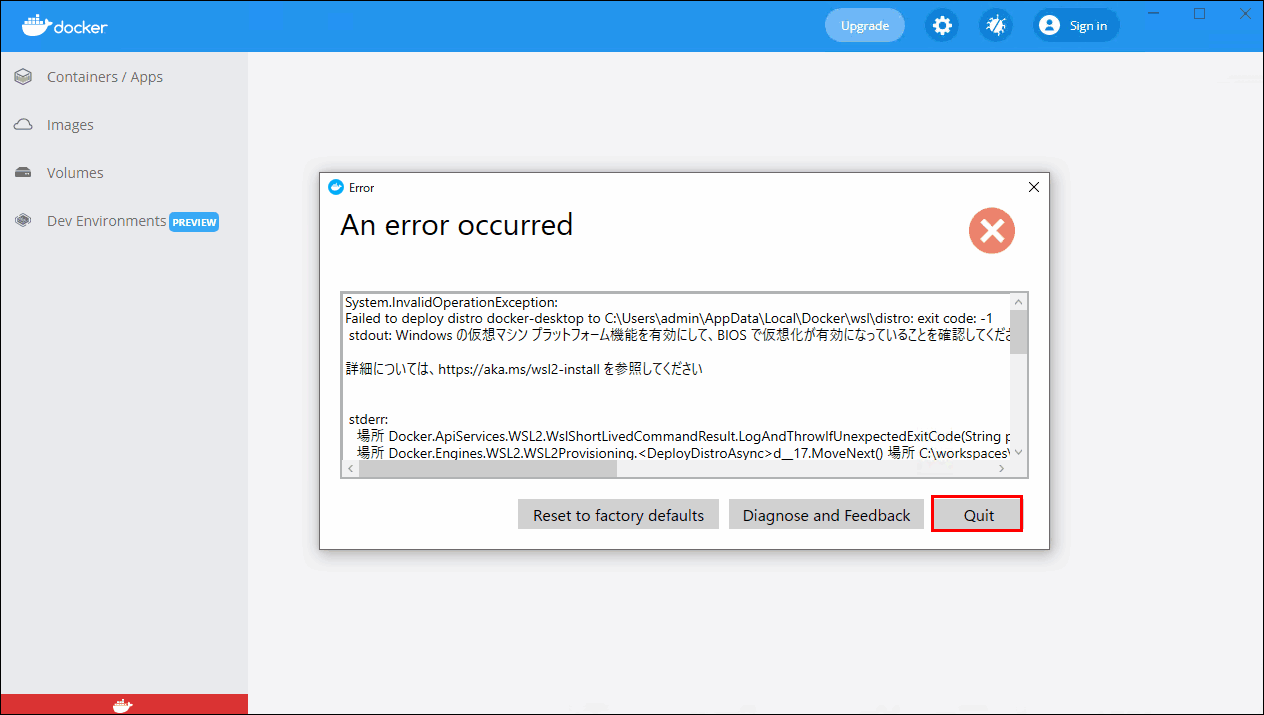Click Diagnose and Feedback
This screenshot has height=715, width=1264.
point(826,515)
